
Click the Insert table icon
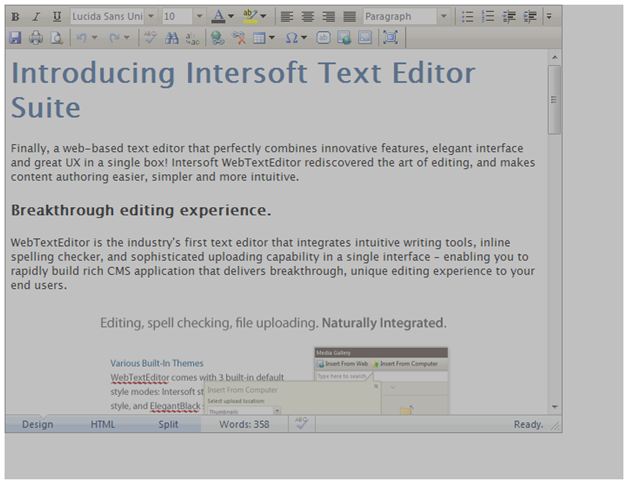(x=259, y=38)
